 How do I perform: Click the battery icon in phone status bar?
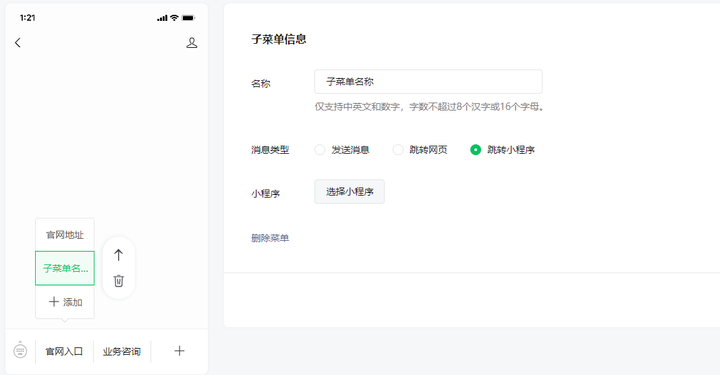click(x=188, y=18)
